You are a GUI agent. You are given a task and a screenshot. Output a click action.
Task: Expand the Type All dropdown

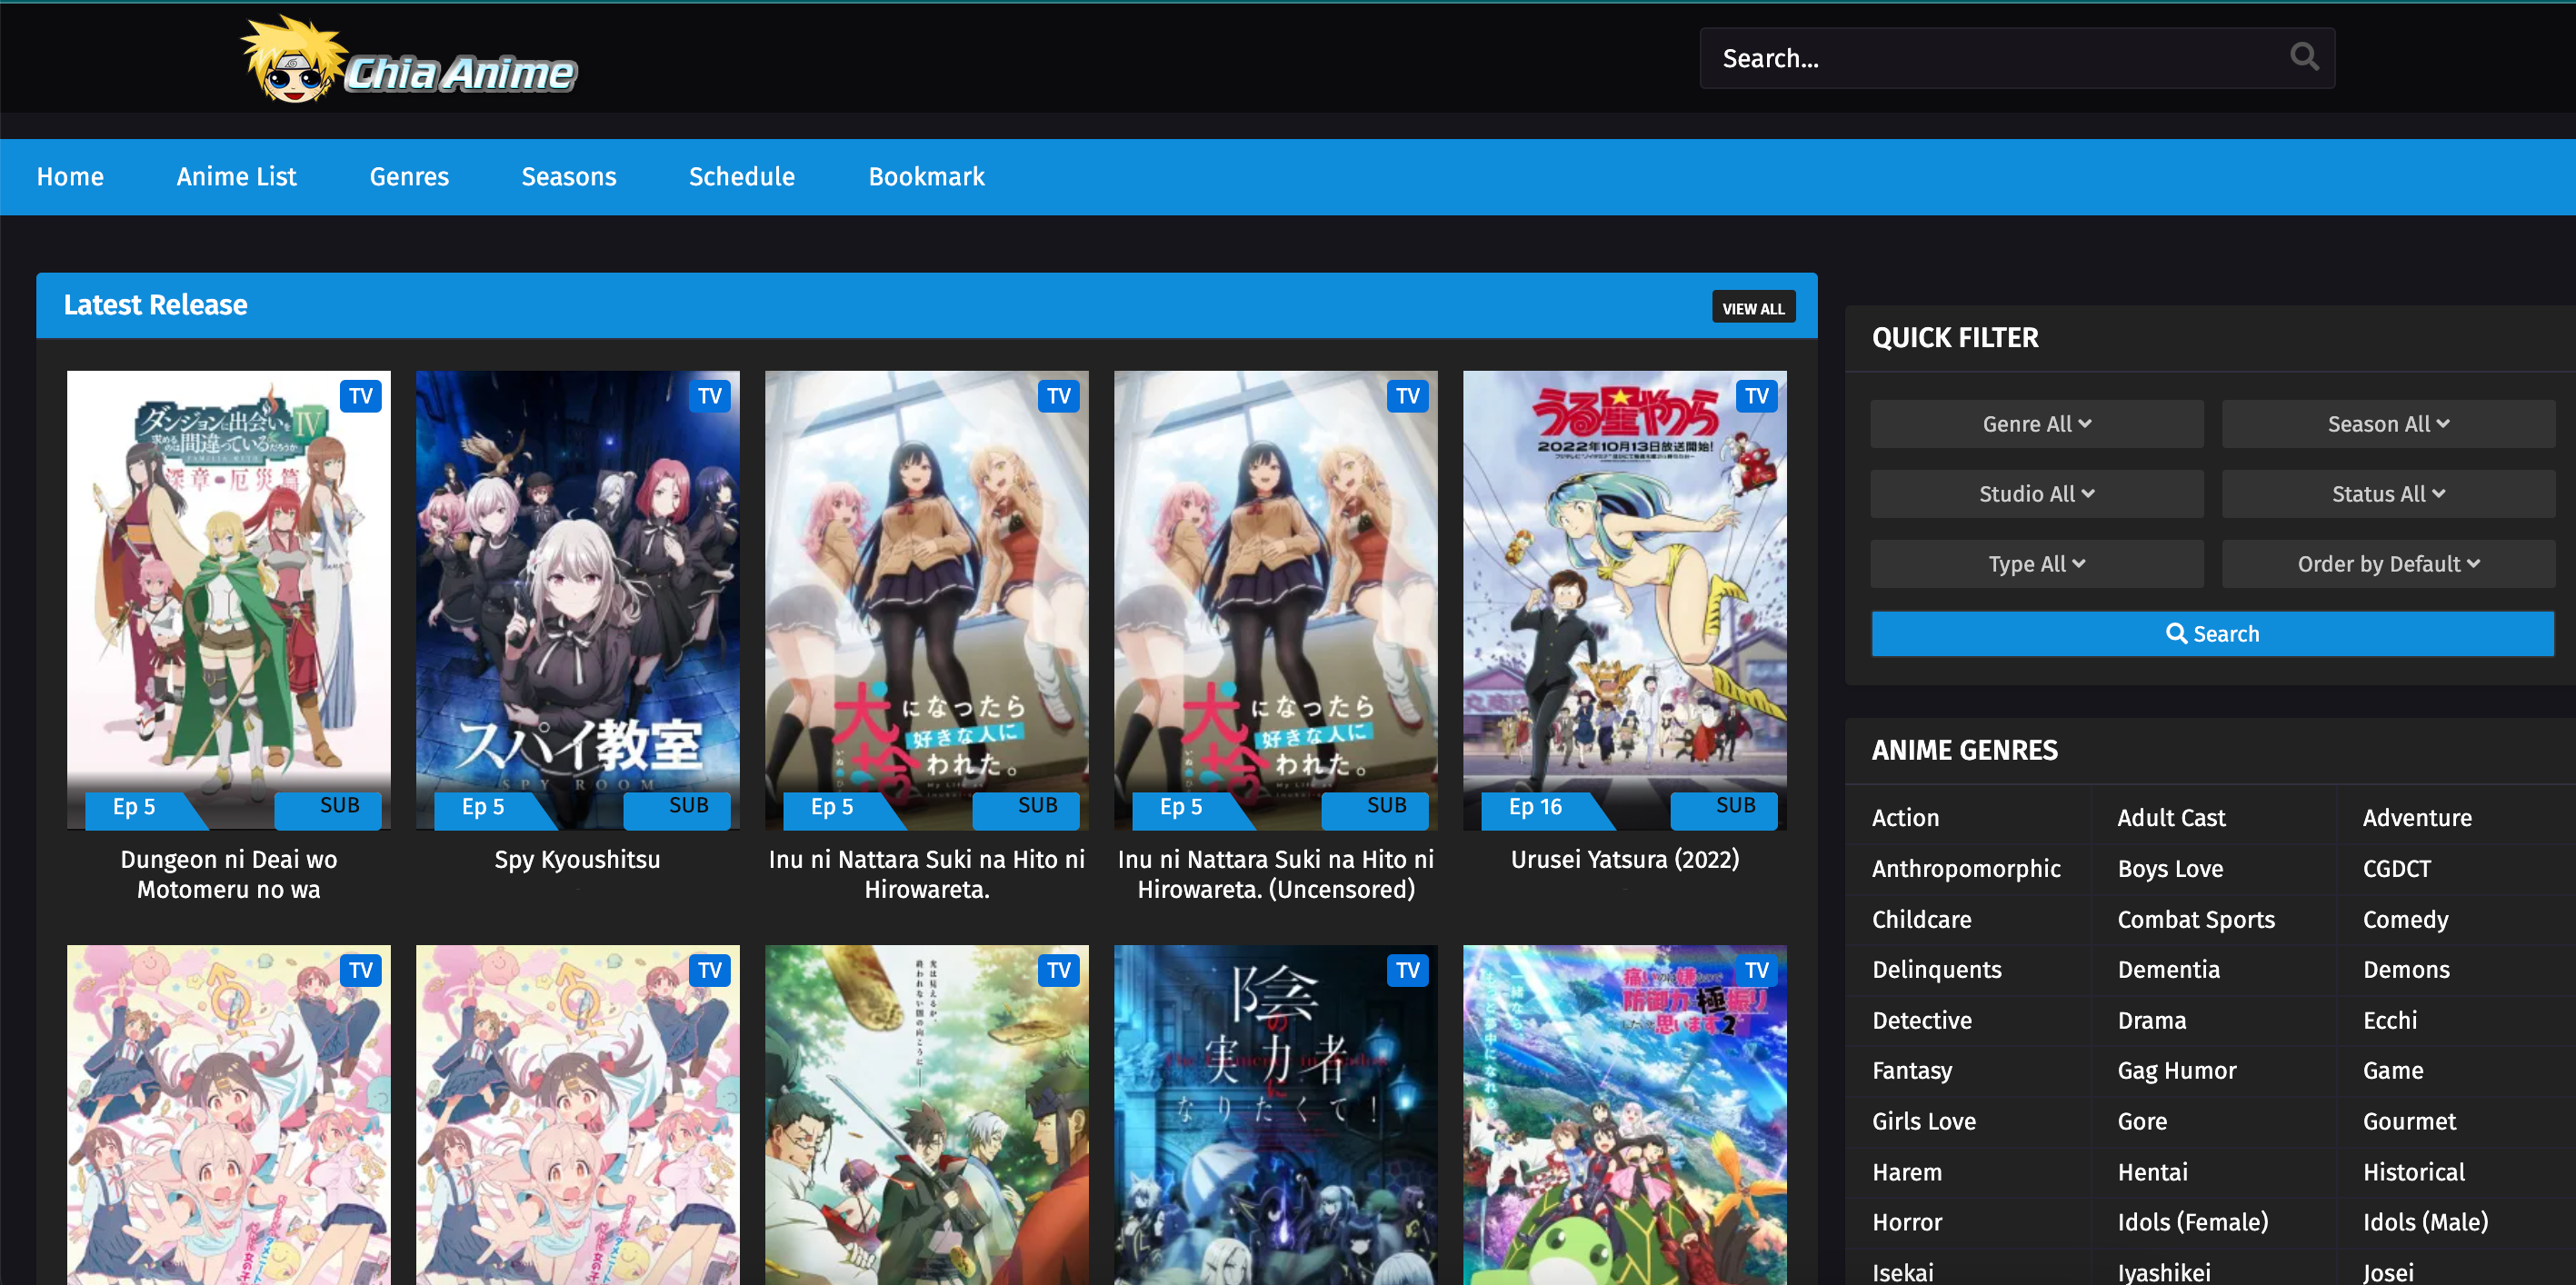coord(2036,564)
